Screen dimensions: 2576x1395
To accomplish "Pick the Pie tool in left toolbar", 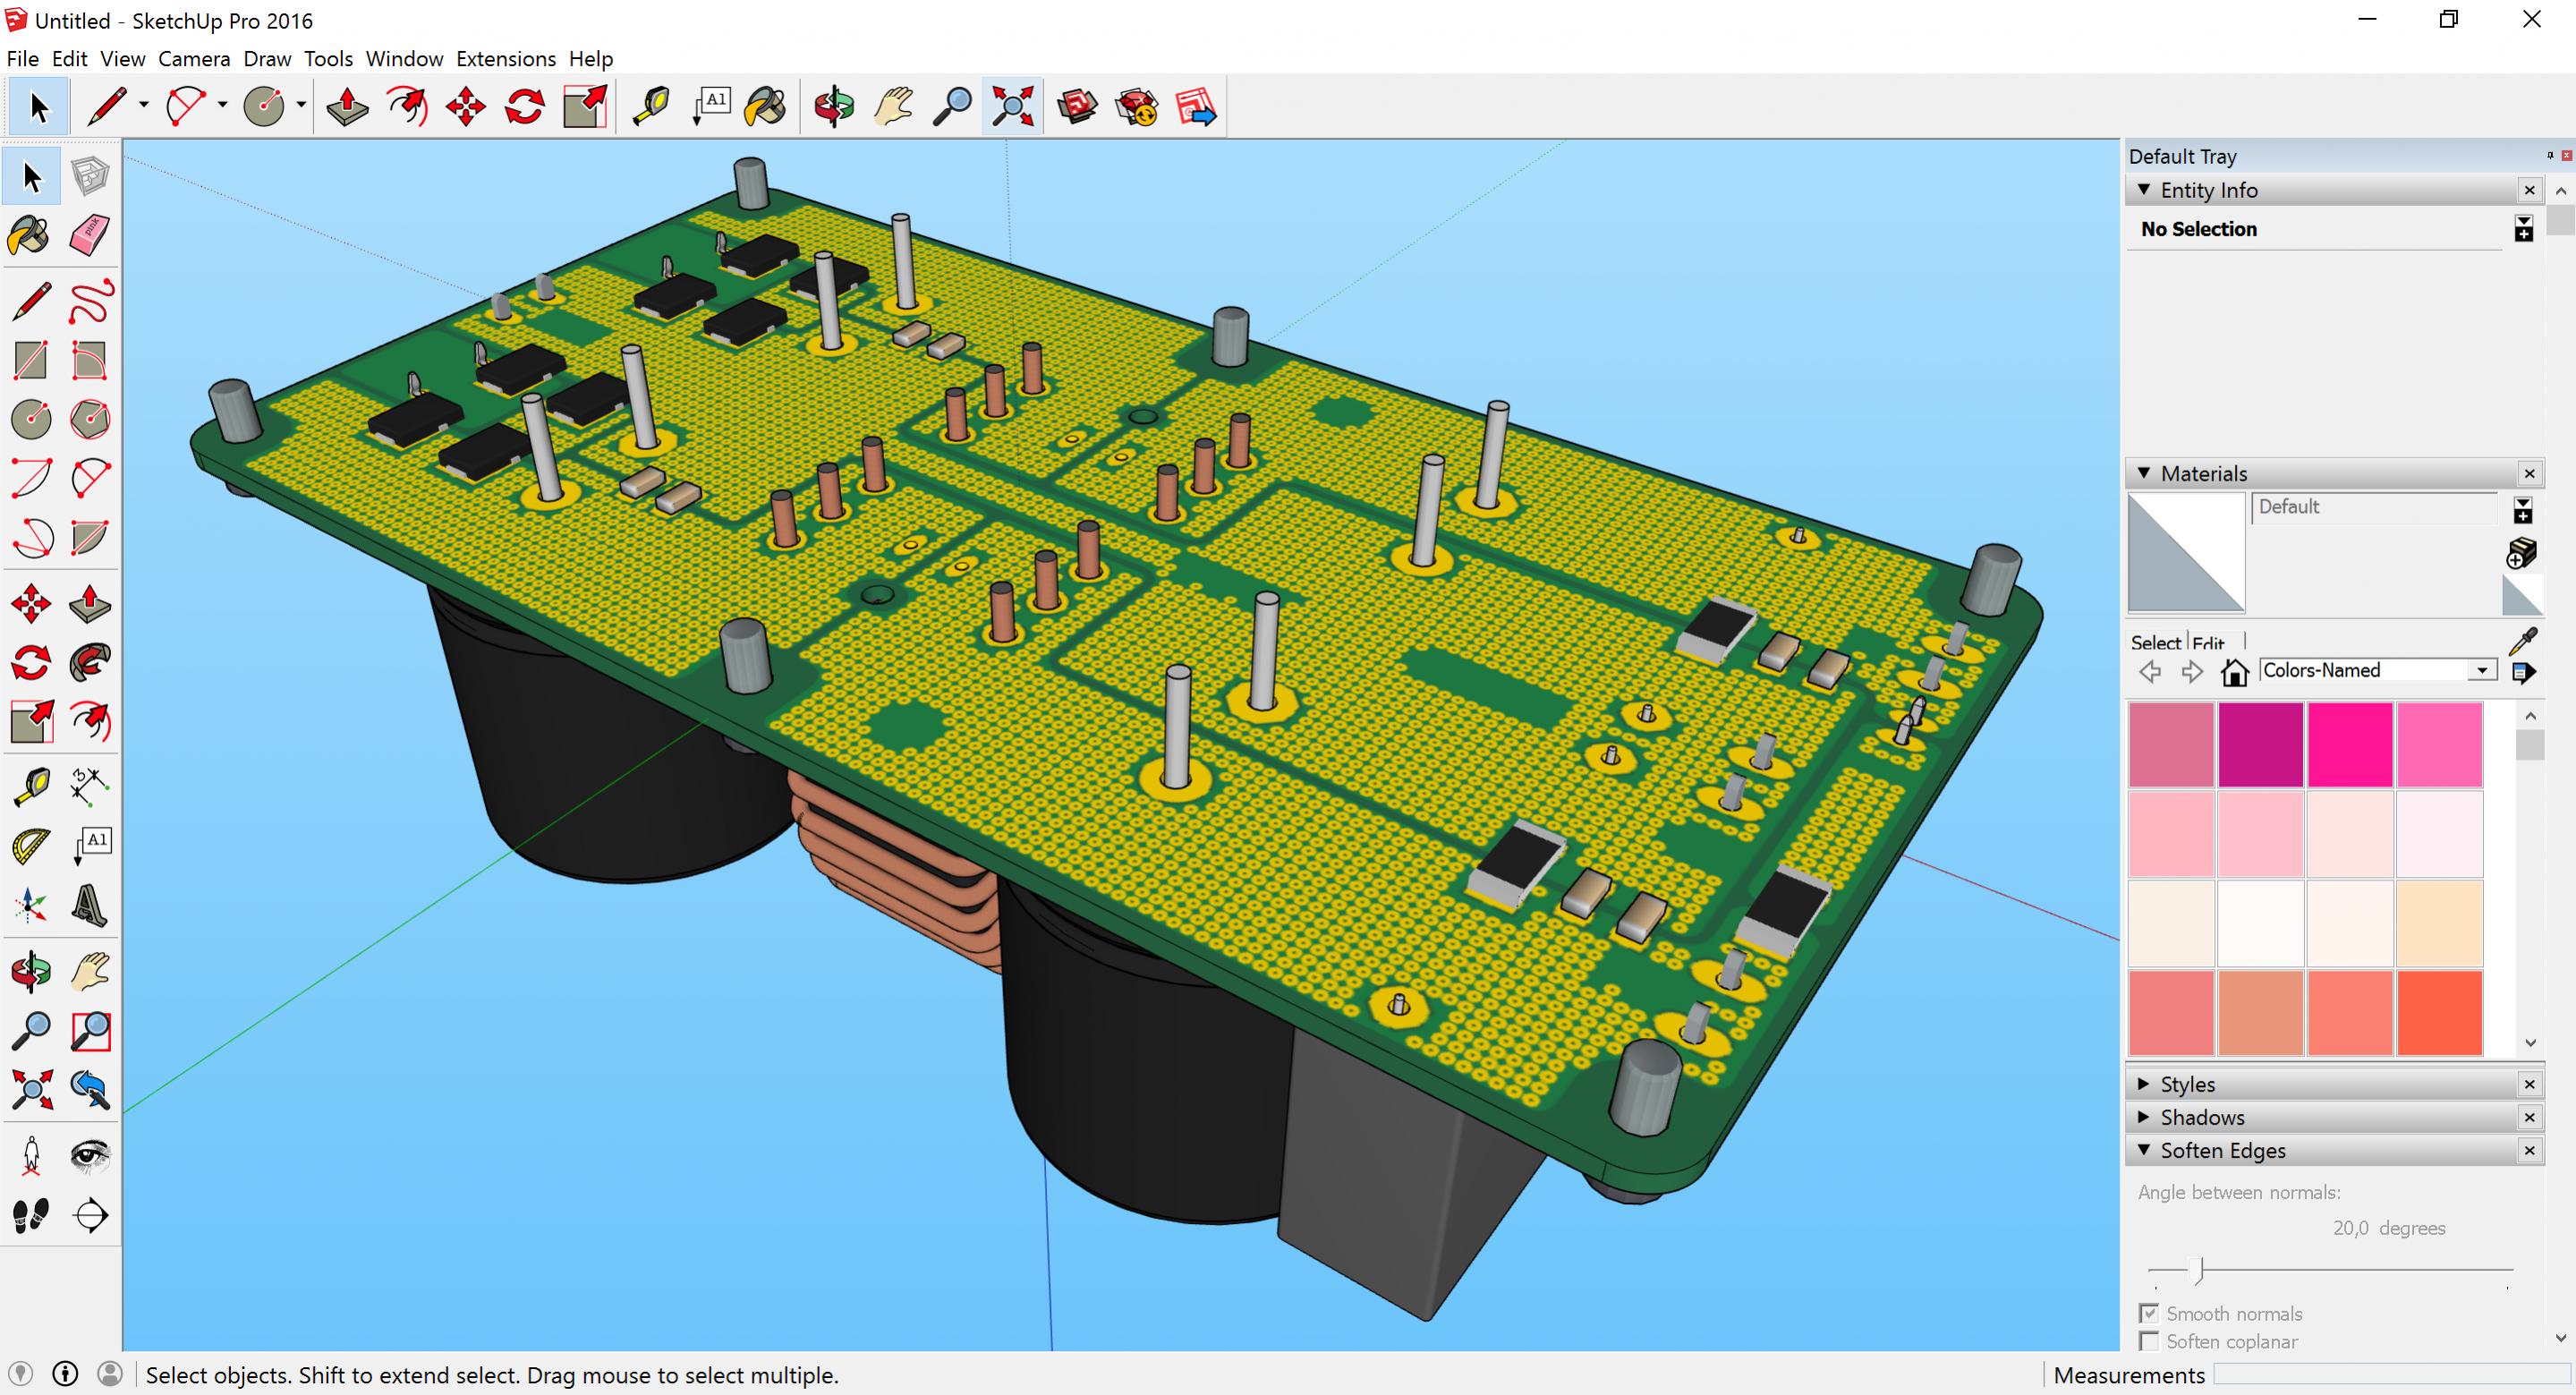I will 90,538.
